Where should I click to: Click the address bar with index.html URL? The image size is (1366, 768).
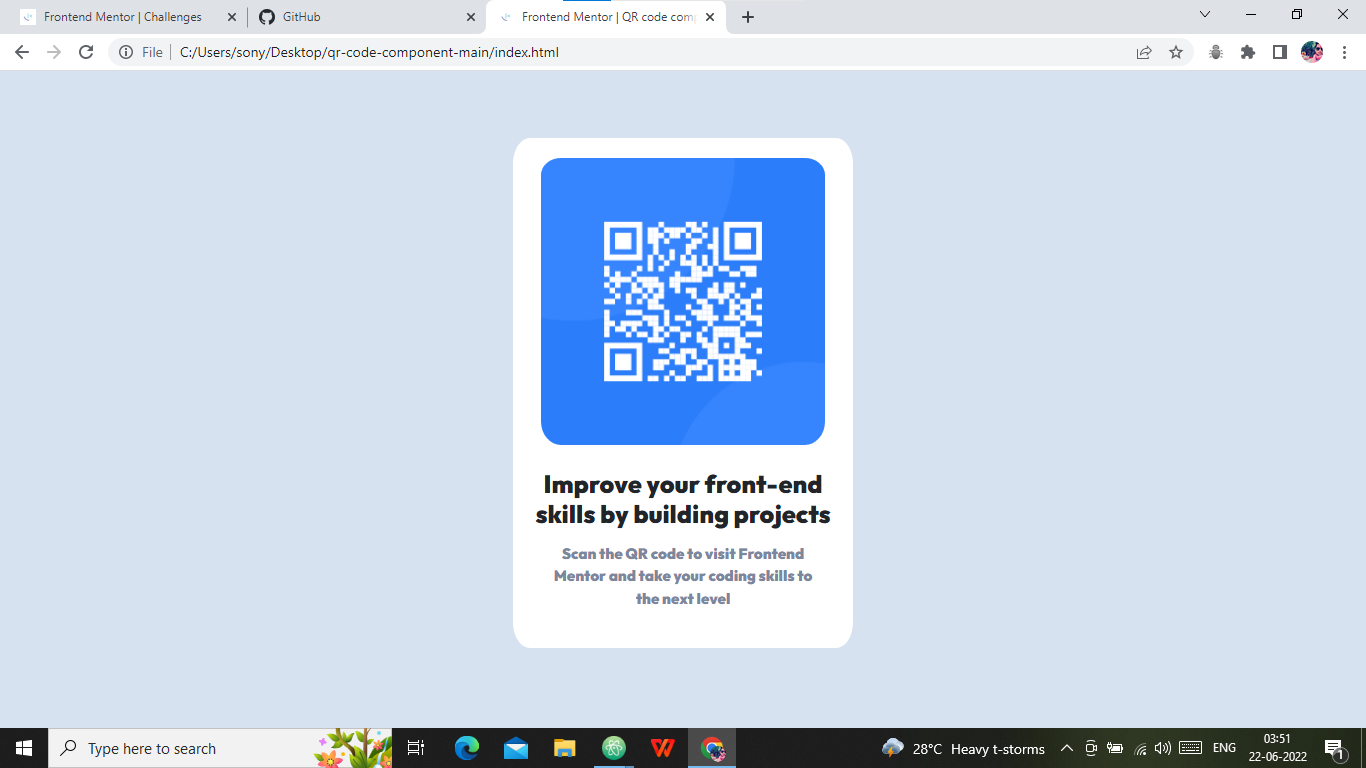pos(650,52)
